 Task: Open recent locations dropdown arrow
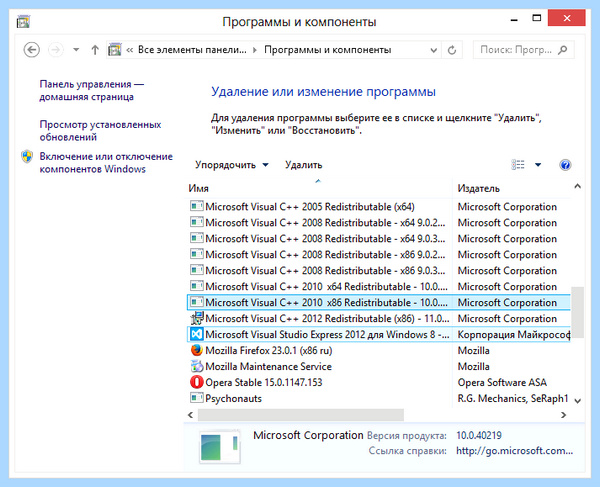pos(76,50)
